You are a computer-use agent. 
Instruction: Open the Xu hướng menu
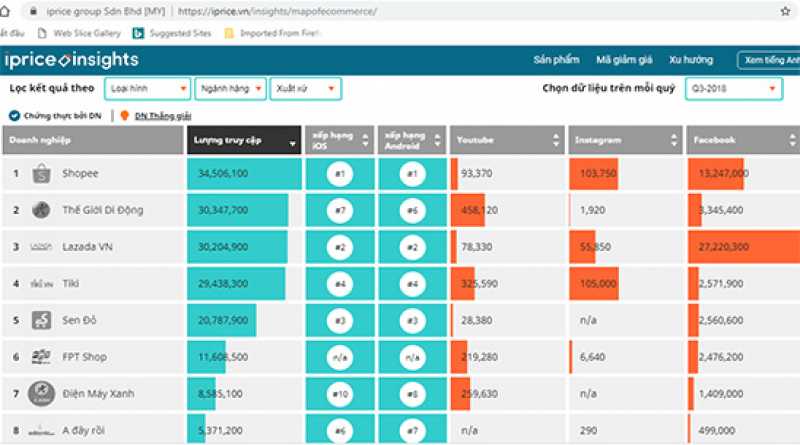pyautogui.click(x=691, y=60)
